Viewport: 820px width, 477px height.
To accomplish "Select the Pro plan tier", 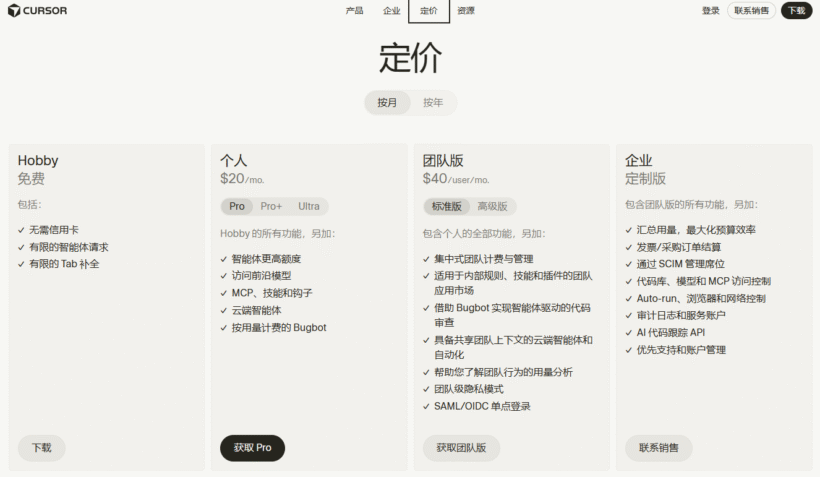I will [237, 206].
